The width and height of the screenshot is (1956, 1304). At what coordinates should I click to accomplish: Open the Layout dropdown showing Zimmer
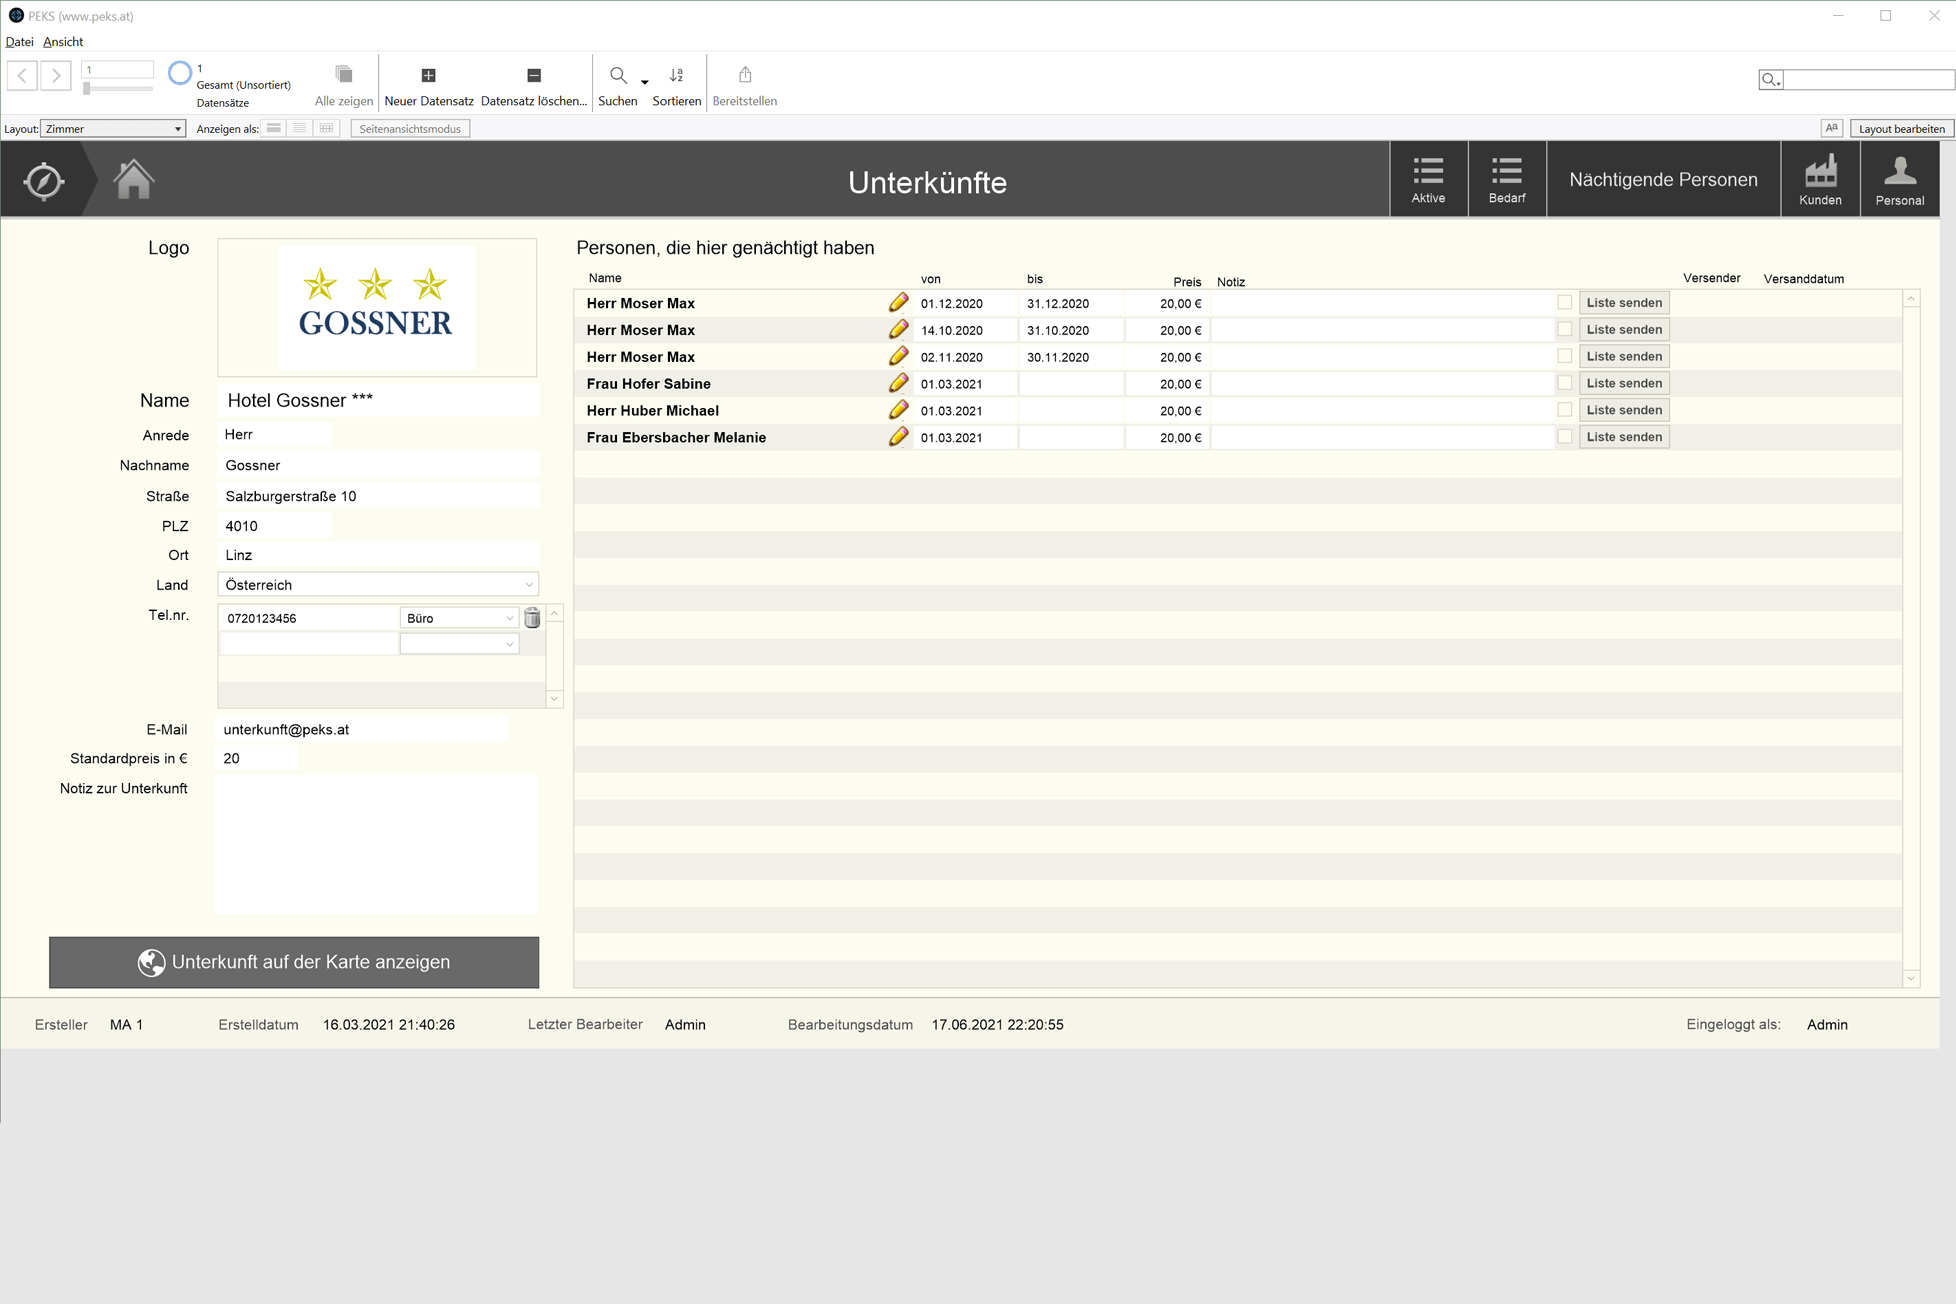[113, 129]
